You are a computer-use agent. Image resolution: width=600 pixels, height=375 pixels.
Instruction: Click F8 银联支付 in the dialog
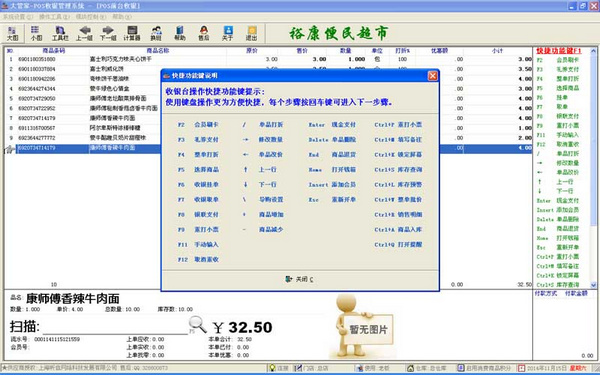198,215
